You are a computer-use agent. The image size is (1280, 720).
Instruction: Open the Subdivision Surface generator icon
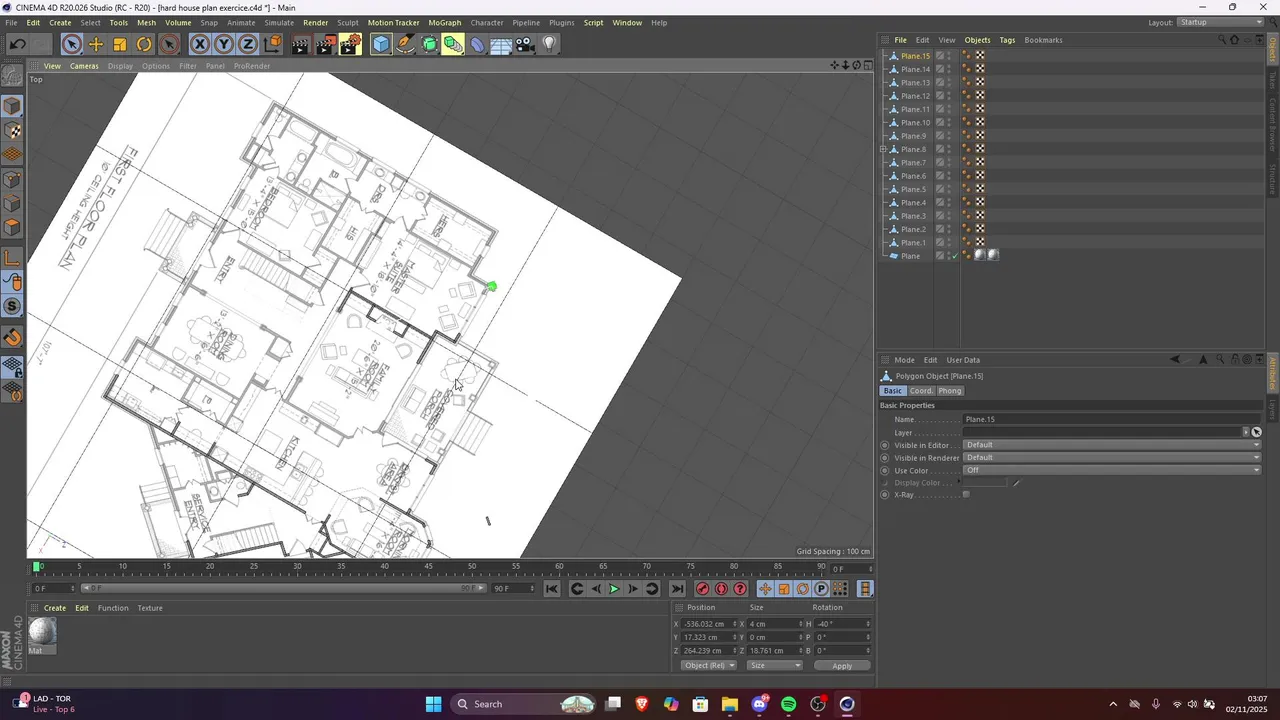(429, 44)
